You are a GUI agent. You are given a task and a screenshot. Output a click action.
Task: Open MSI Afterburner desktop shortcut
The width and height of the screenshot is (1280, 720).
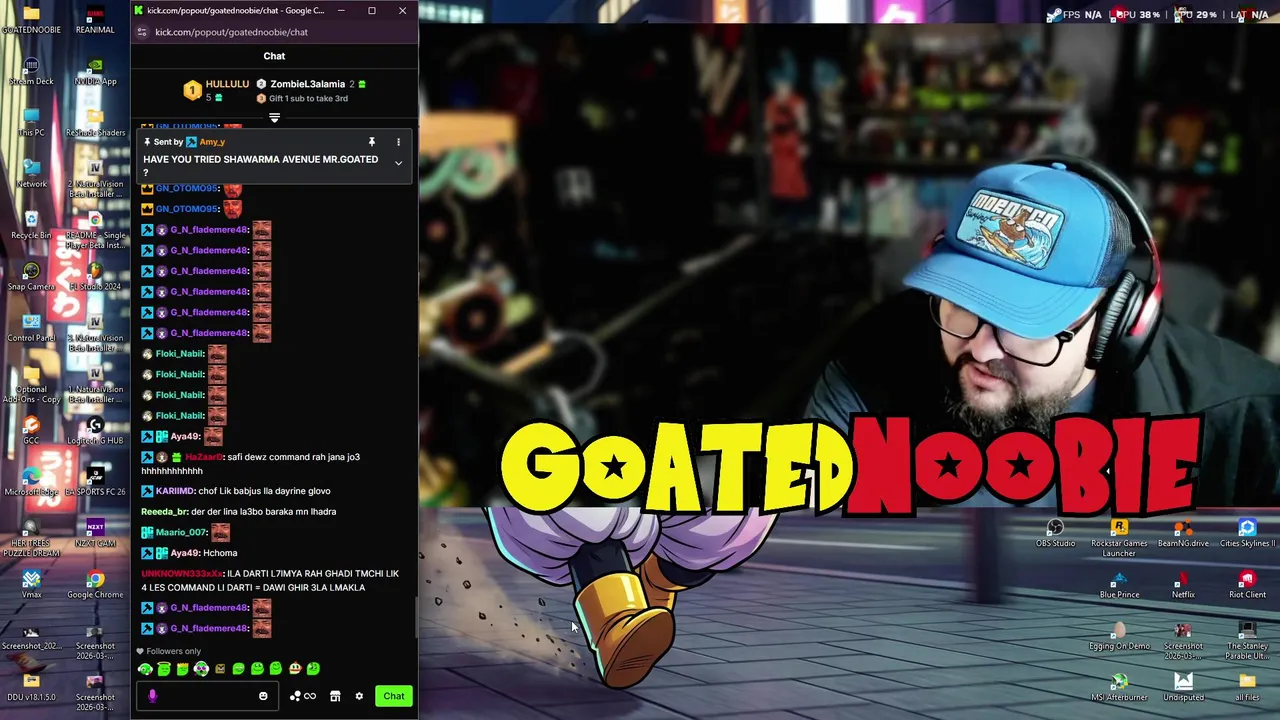tap(1119, 687)
